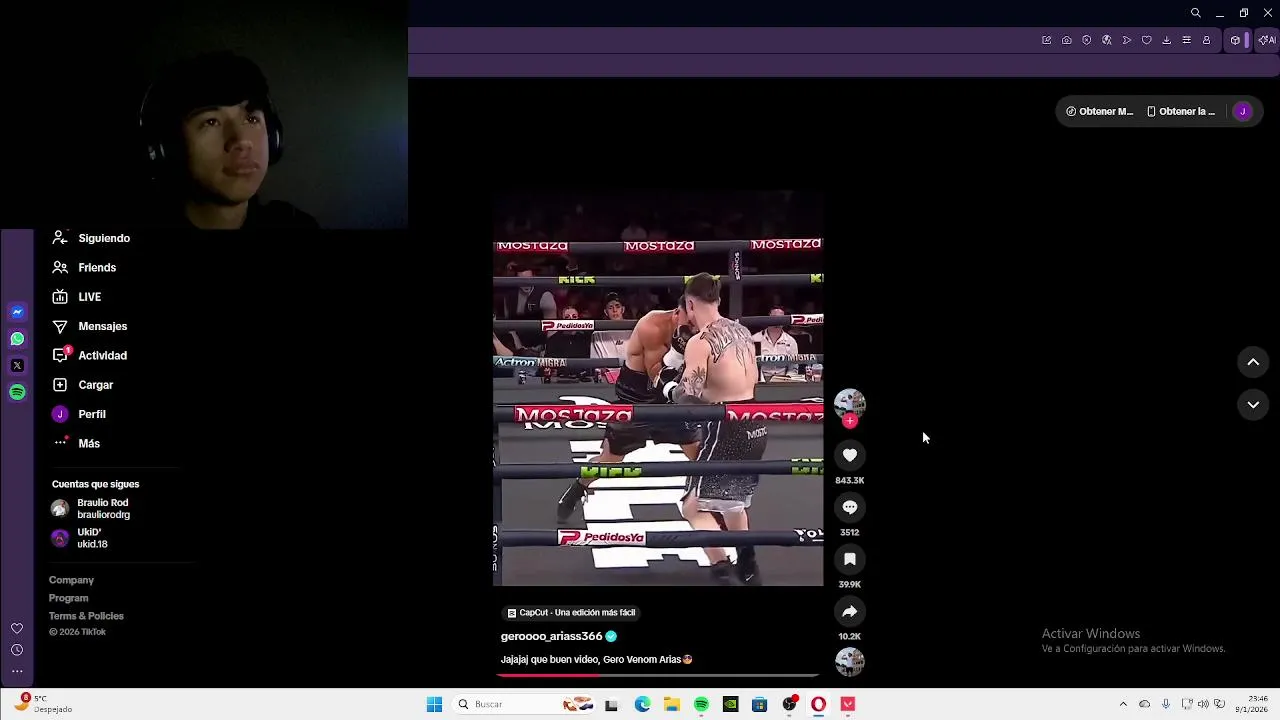Screen dimensions: 1280x720
Task: Follow creator using the red plus badge
Action: 850,421
